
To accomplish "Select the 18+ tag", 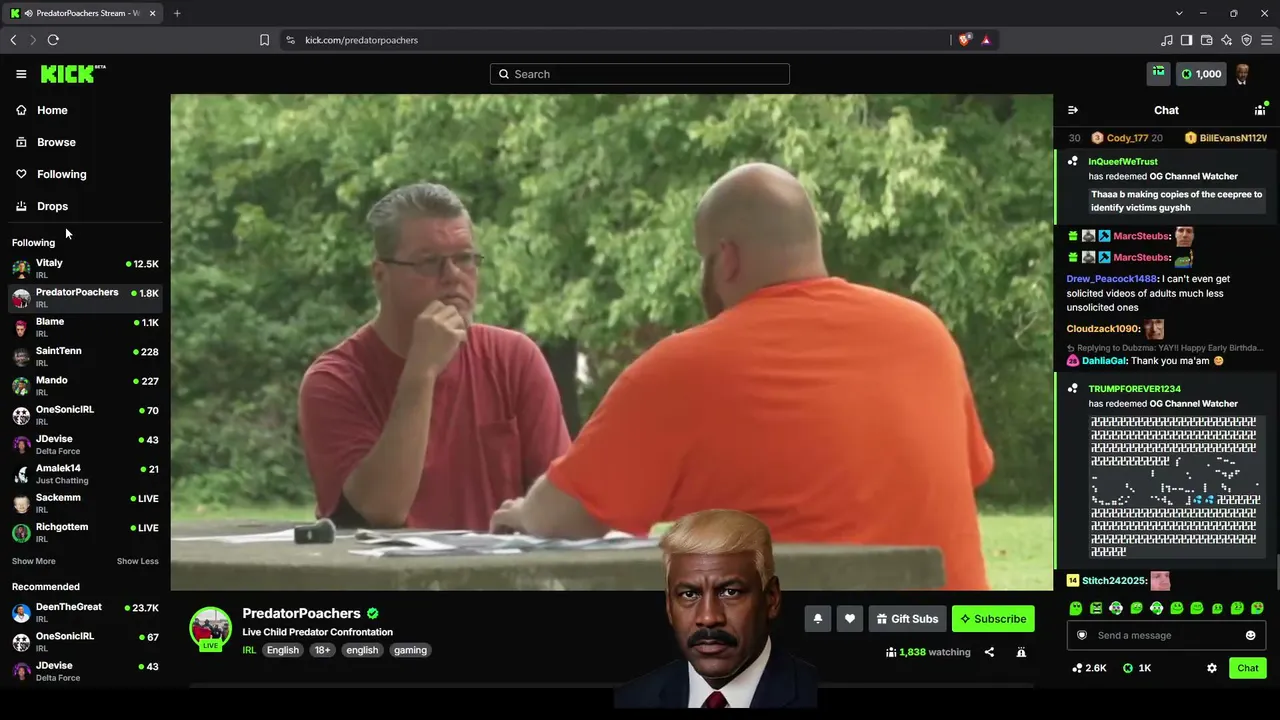I will pos(322,650).
